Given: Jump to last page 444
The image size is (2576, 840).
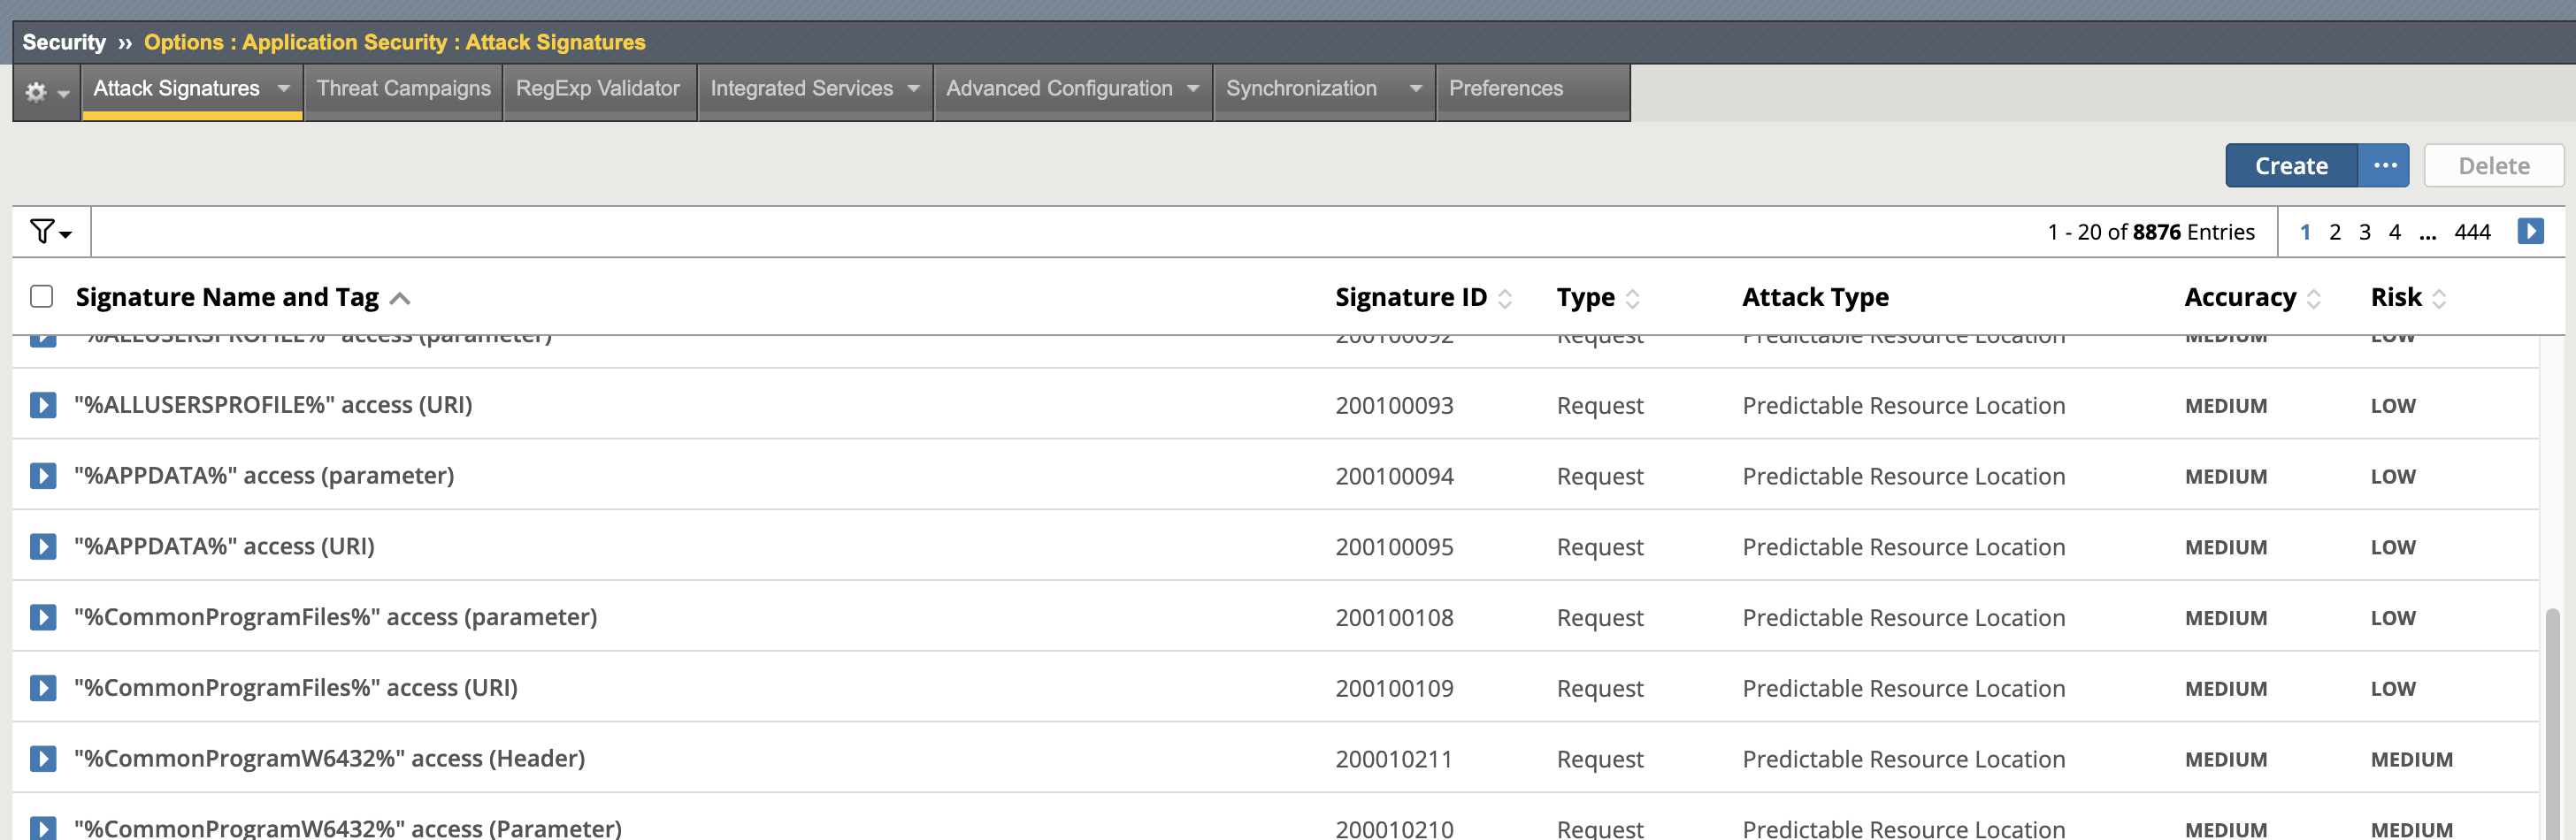Looking at the screenshot, I should tap(2472, 232).
